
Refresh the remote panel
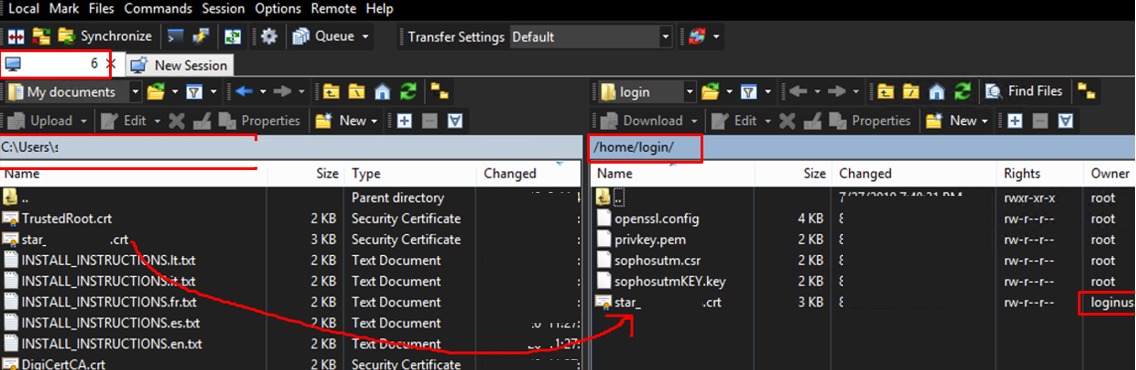963,92
